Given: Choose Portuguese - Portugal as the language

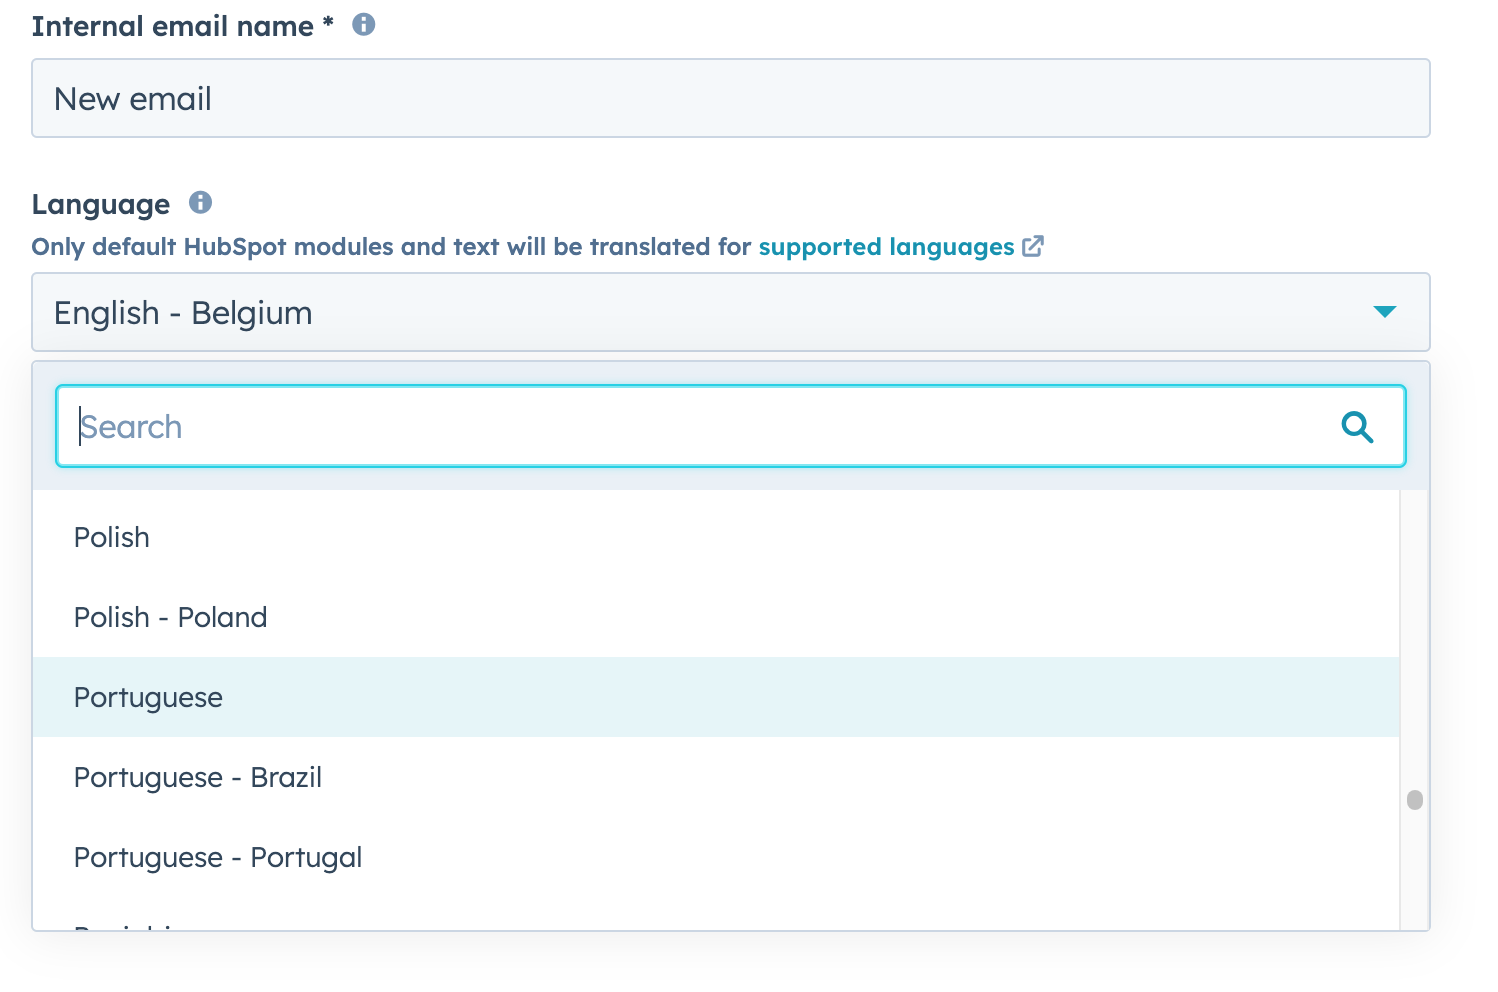Looking at the screenshot, I should [x=218, y=857].
